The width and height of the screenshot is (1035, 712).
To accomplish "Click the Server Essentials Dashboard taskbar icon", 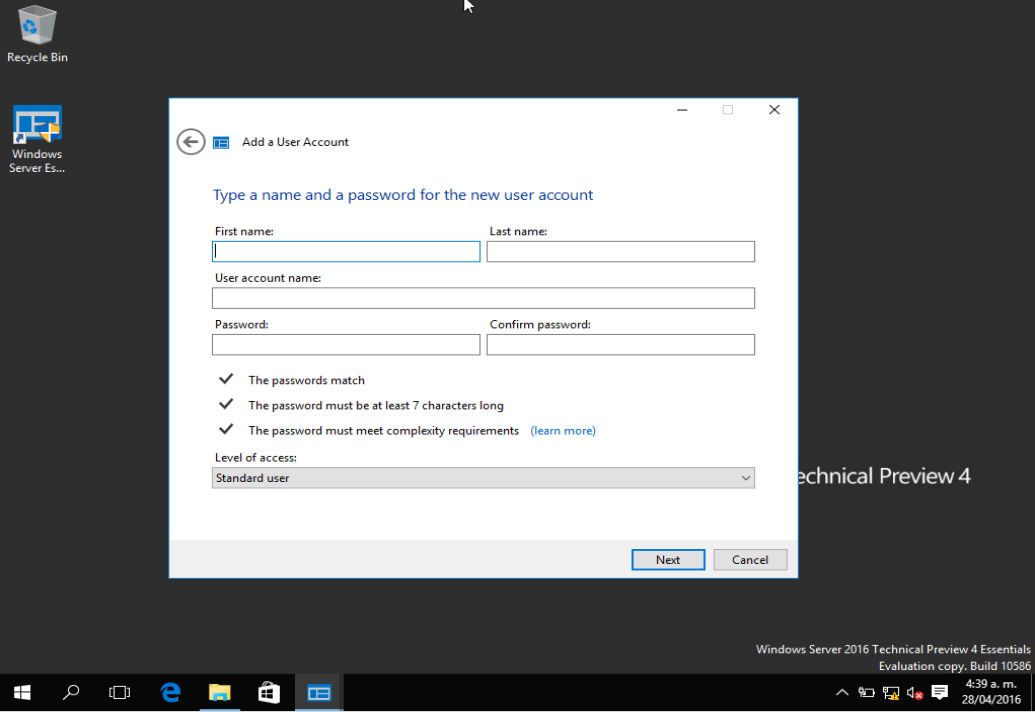I will (x=318, y=692).
